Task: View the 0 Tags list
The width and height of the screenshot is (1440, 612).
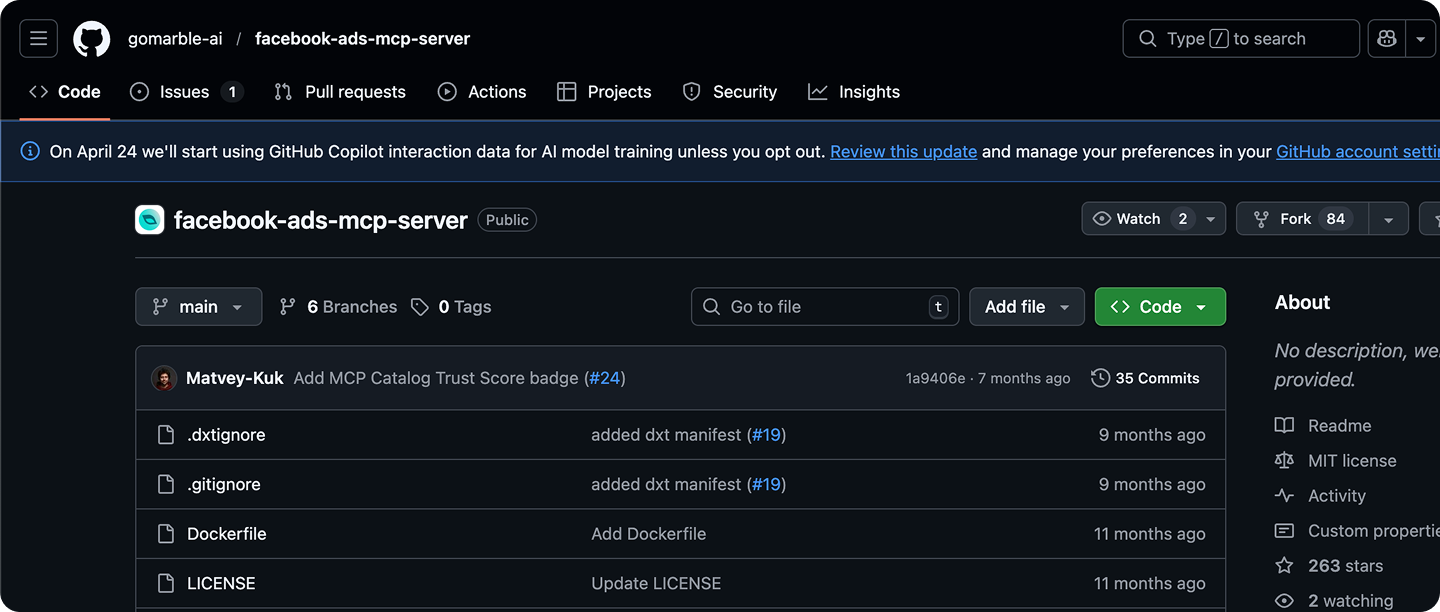Action: pos(451,307)
